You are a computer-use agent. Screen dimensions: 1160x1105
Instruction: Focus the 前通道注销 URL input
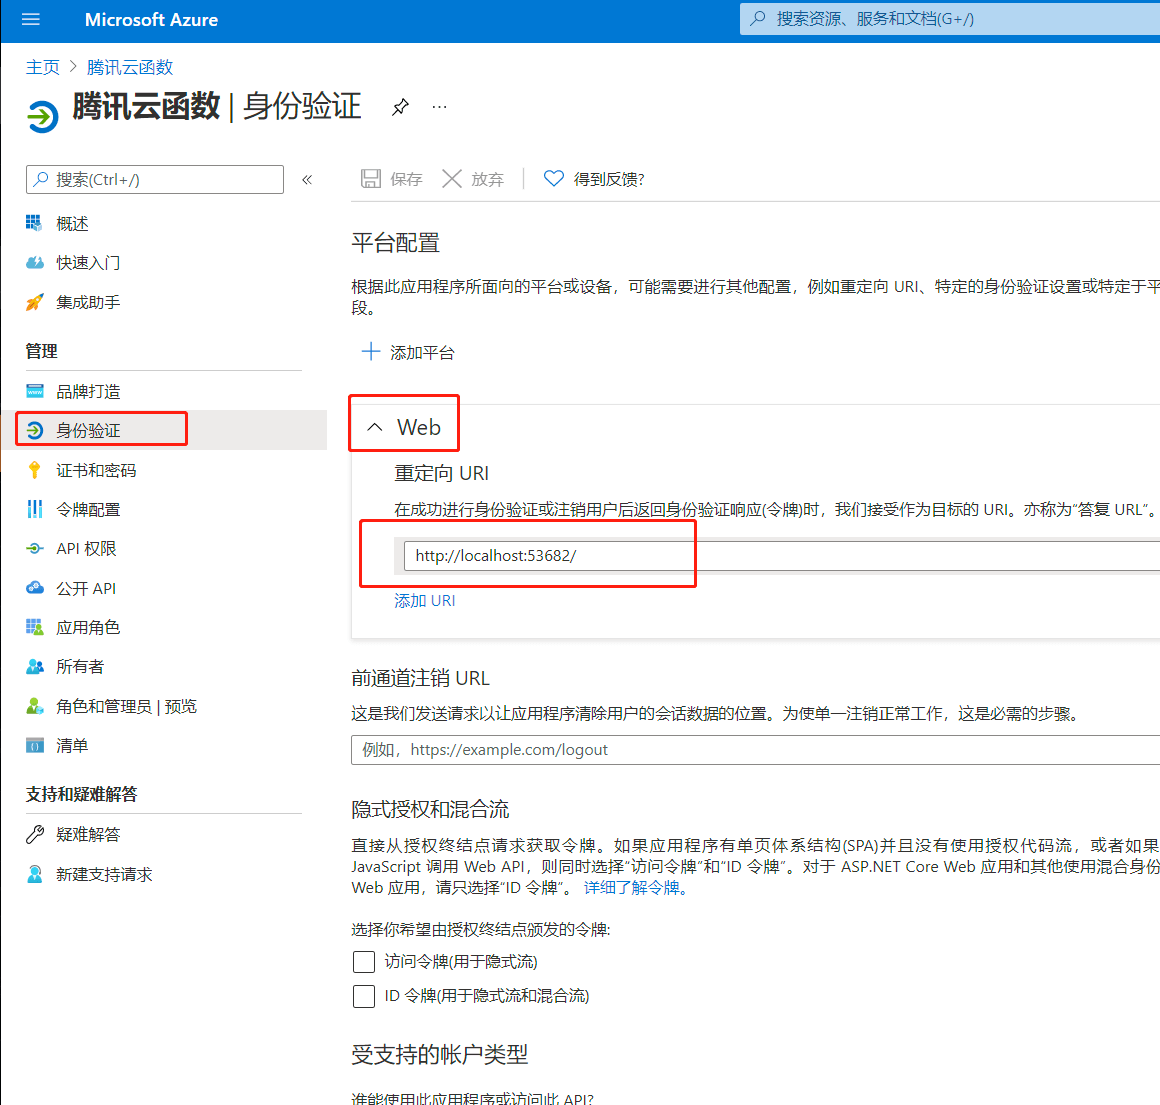point(755,750)
